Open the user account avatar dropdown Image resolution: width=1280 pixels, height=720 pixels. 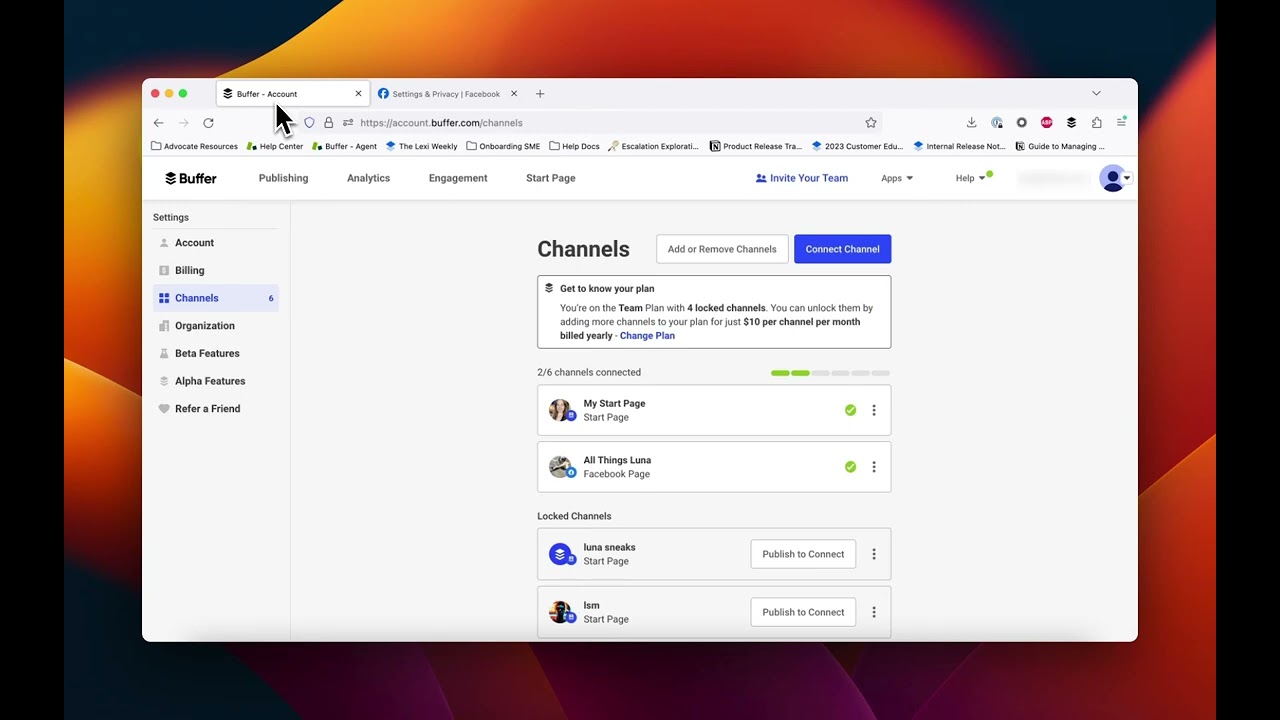point(1114,178)
